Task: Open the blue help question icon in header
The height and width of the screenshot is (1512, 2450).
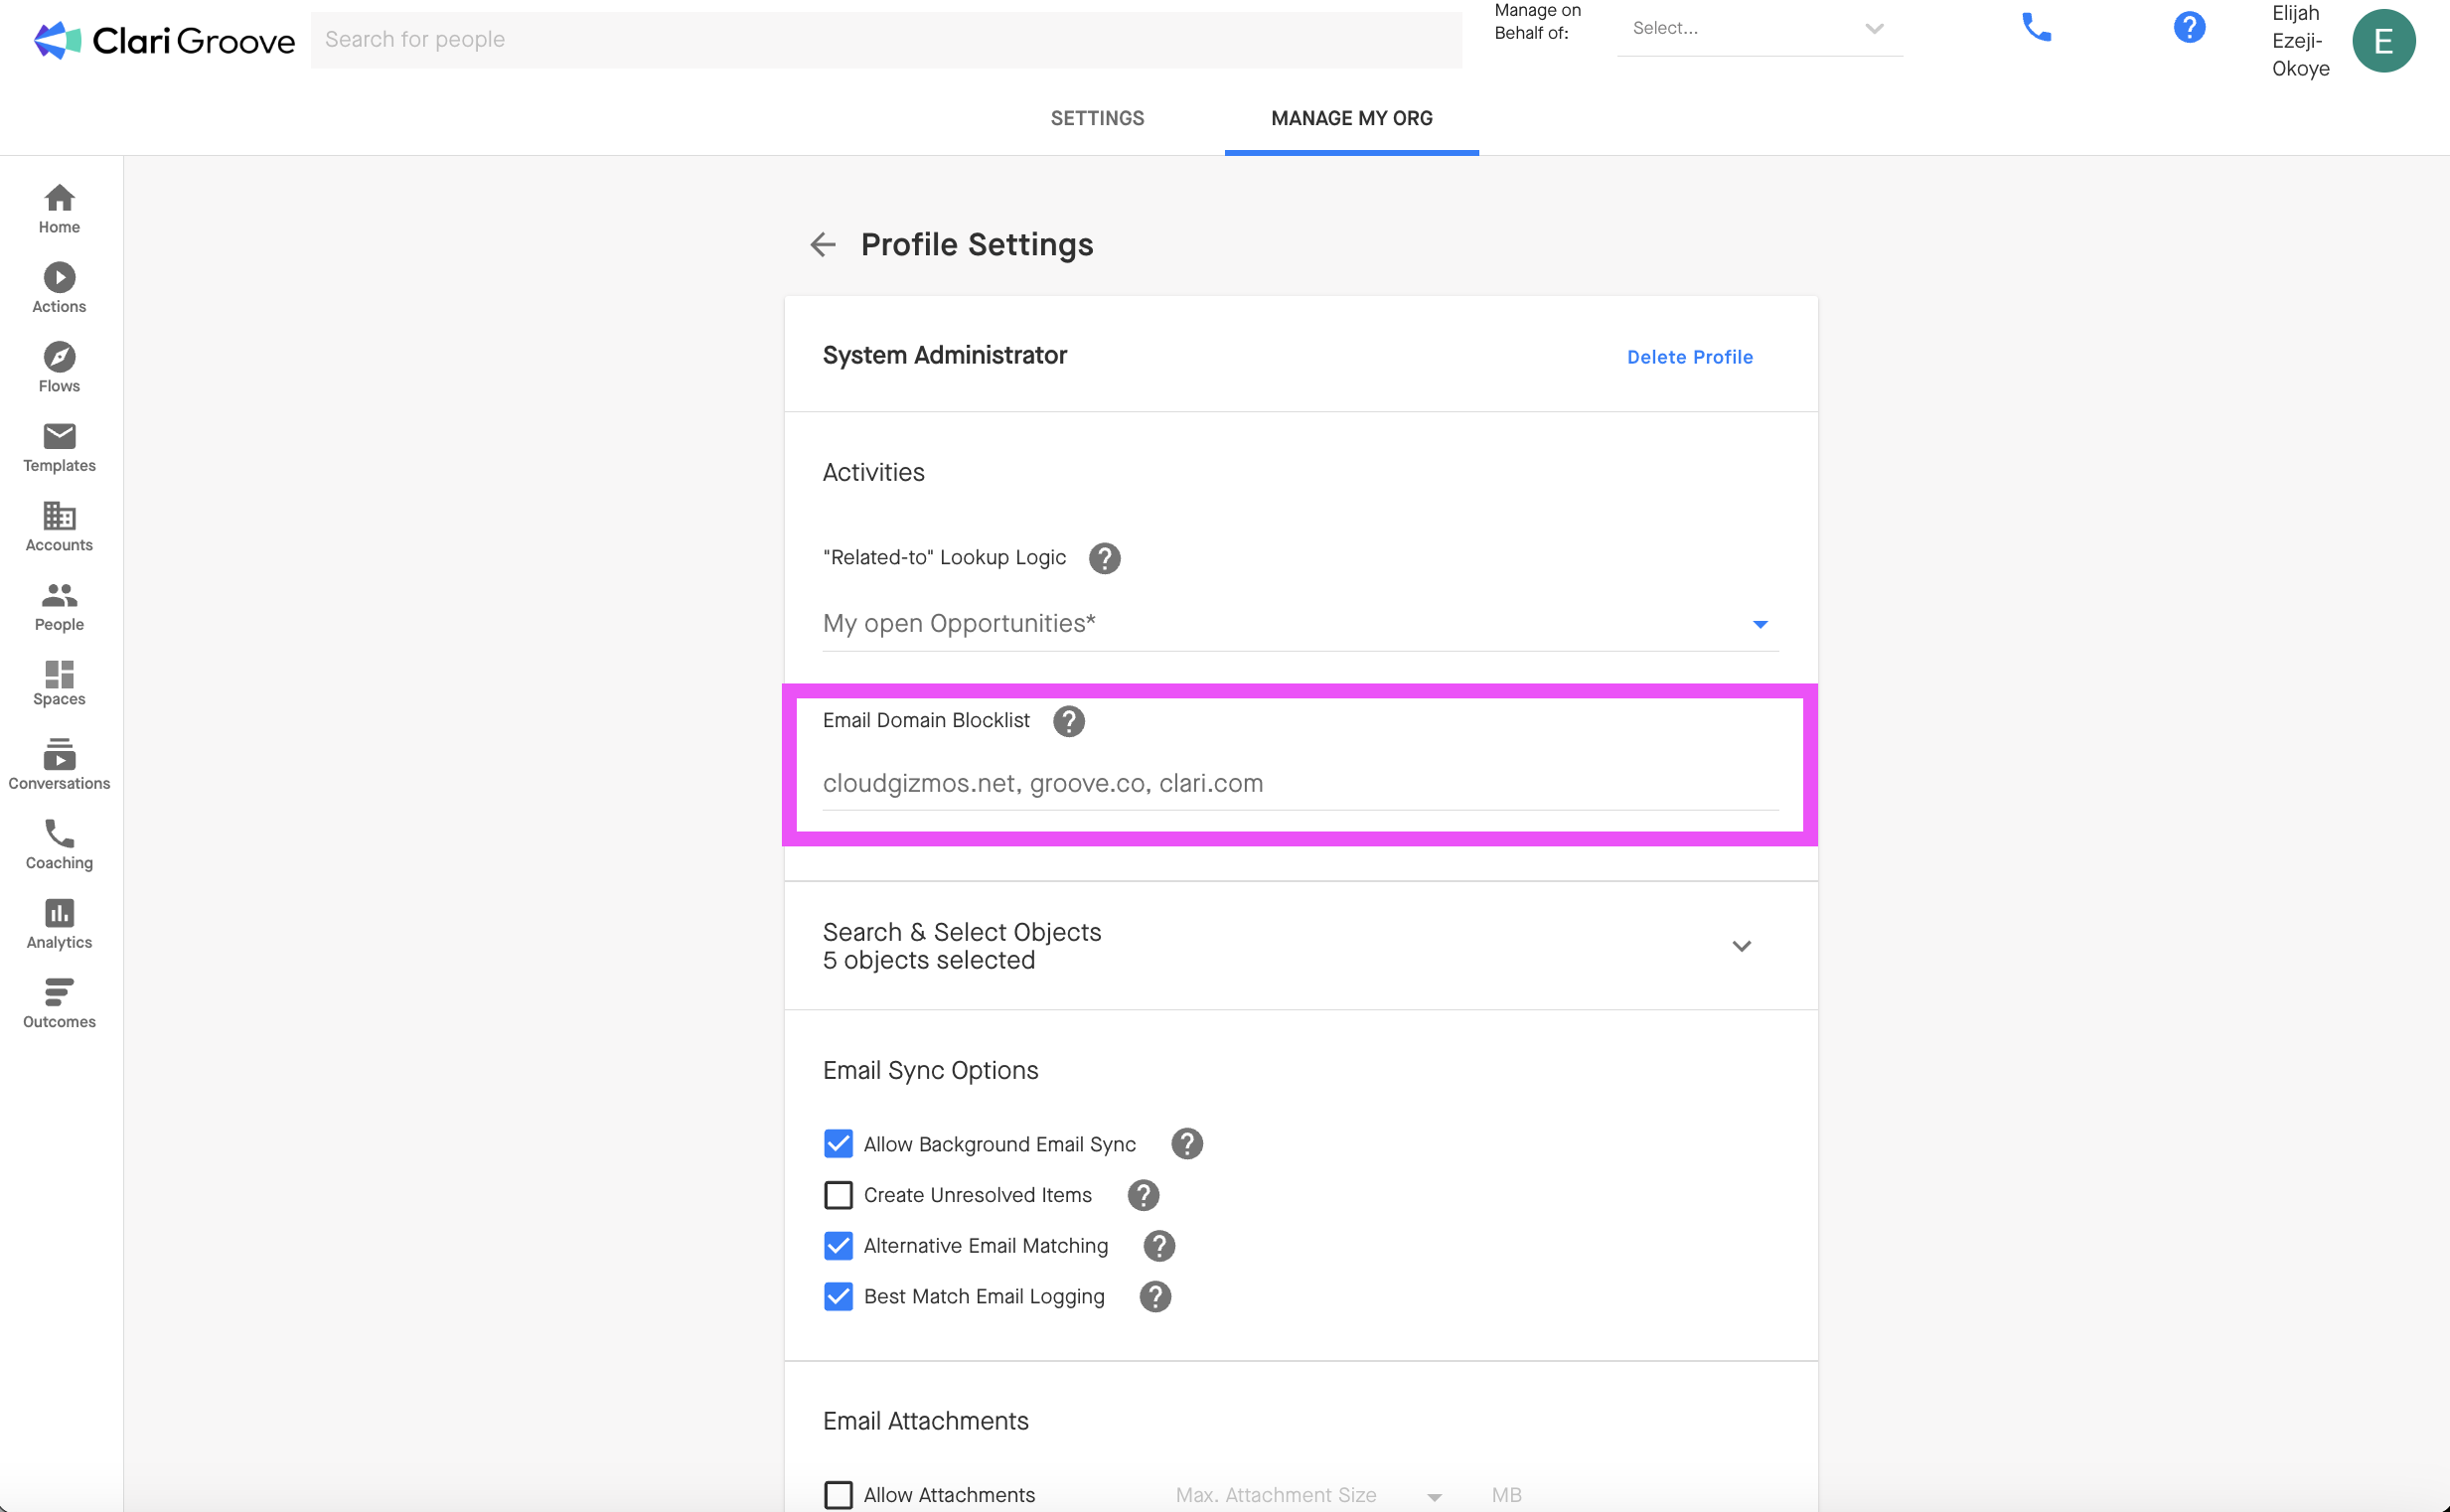Action: coord(2189,27)
